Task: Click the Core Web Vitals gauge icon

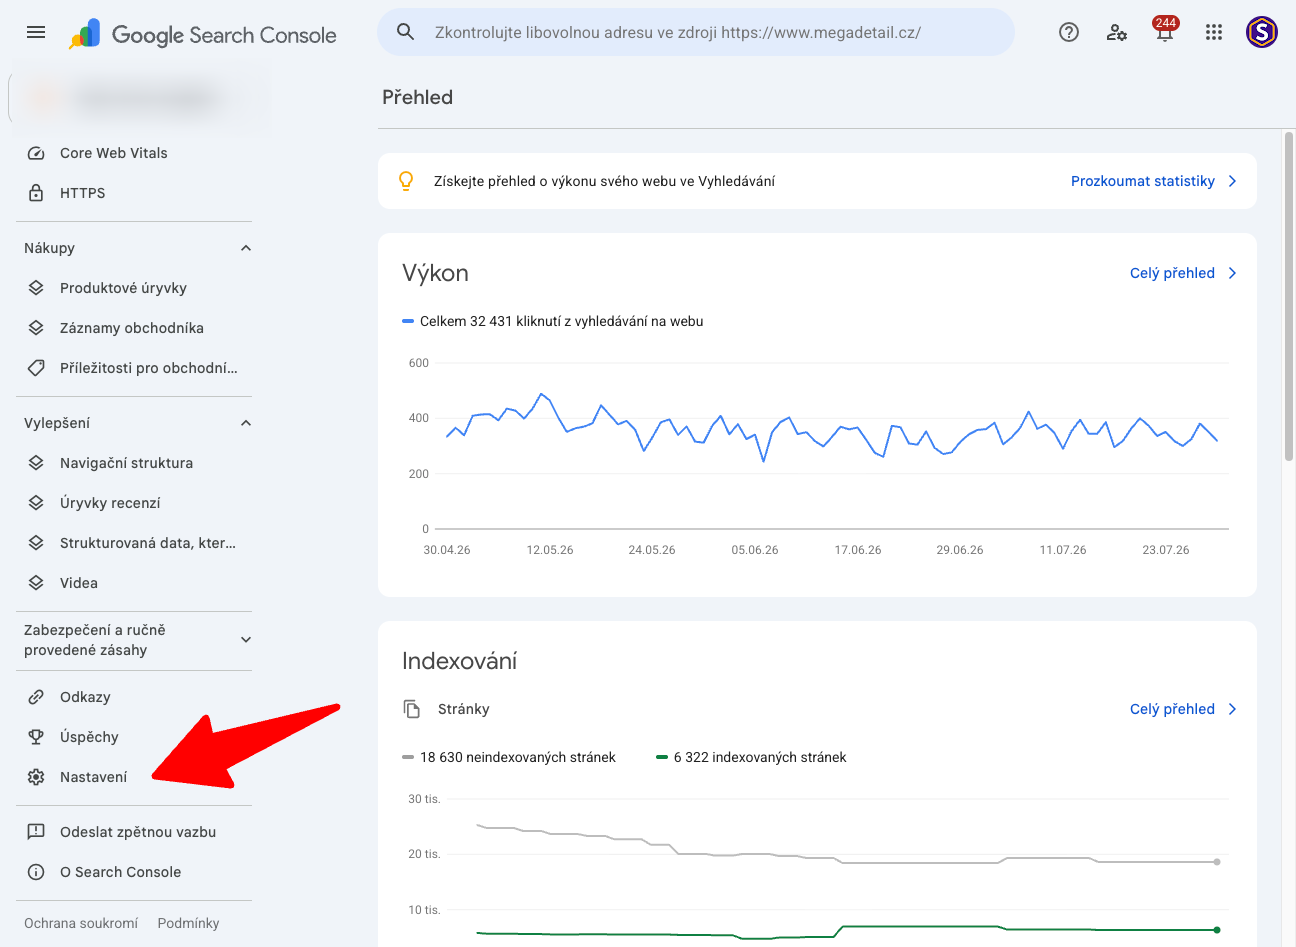Action: [x=36, y=153]
